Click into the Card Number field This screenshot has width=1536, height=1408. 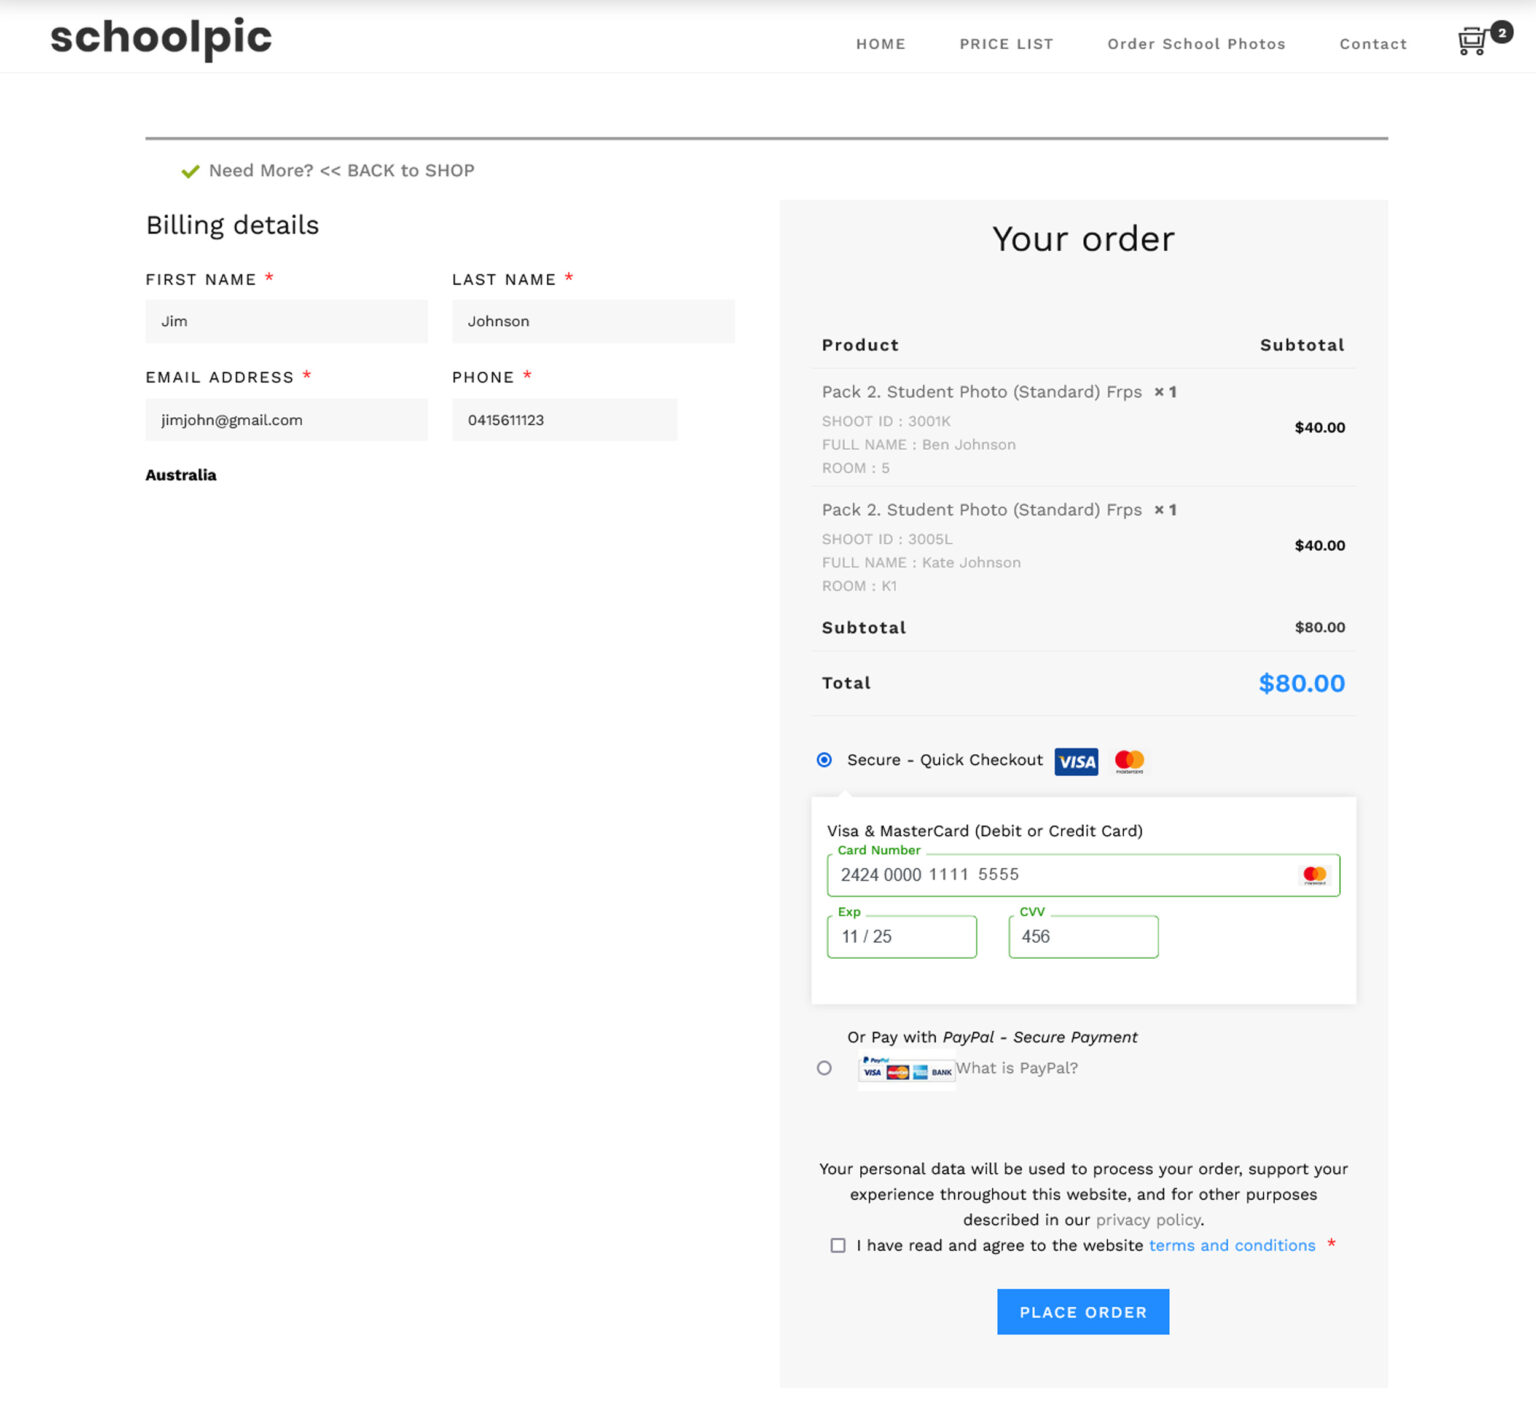(1083, 875)
